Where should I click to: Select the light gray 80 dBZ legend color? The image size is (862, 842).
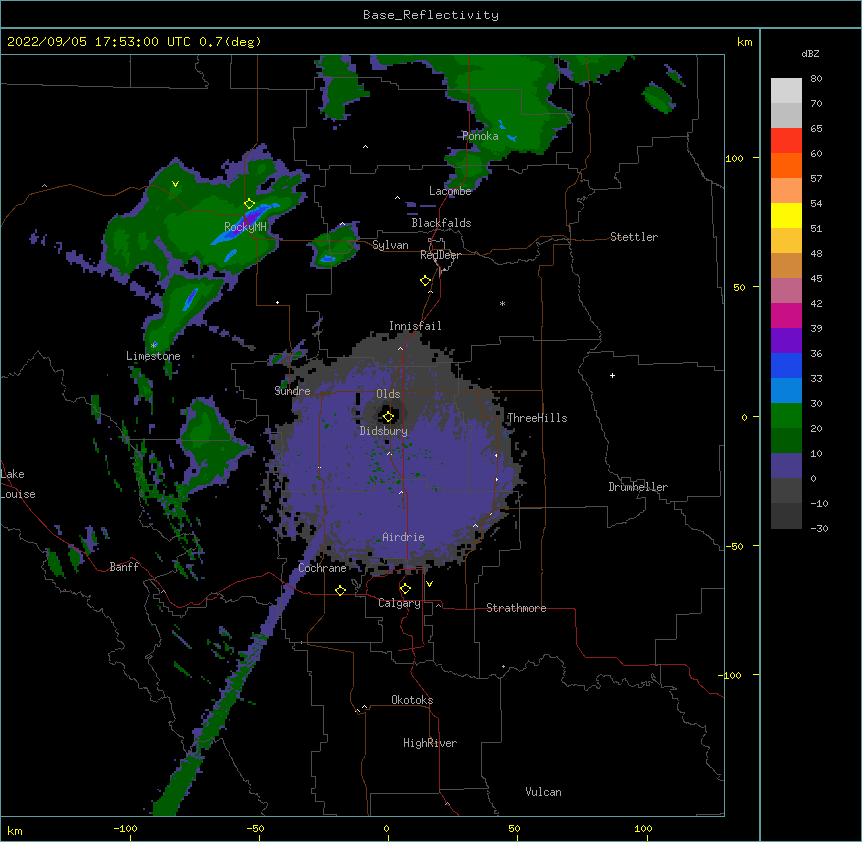click(786, 90)
